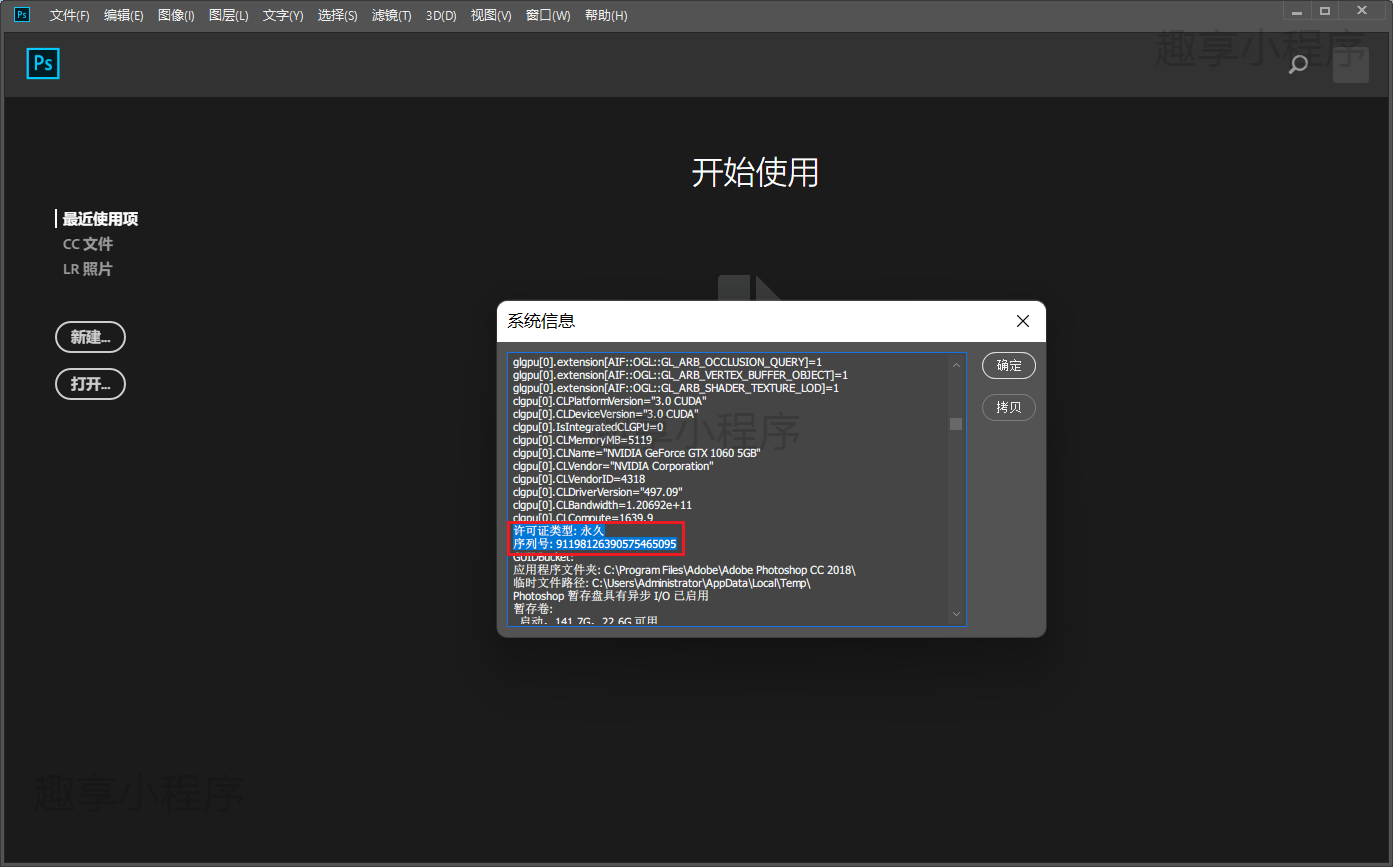Click the 拷贝 button
The width and height of the screenshot is (1393, 867).
pyautogui.click(x=1009, y=408)
